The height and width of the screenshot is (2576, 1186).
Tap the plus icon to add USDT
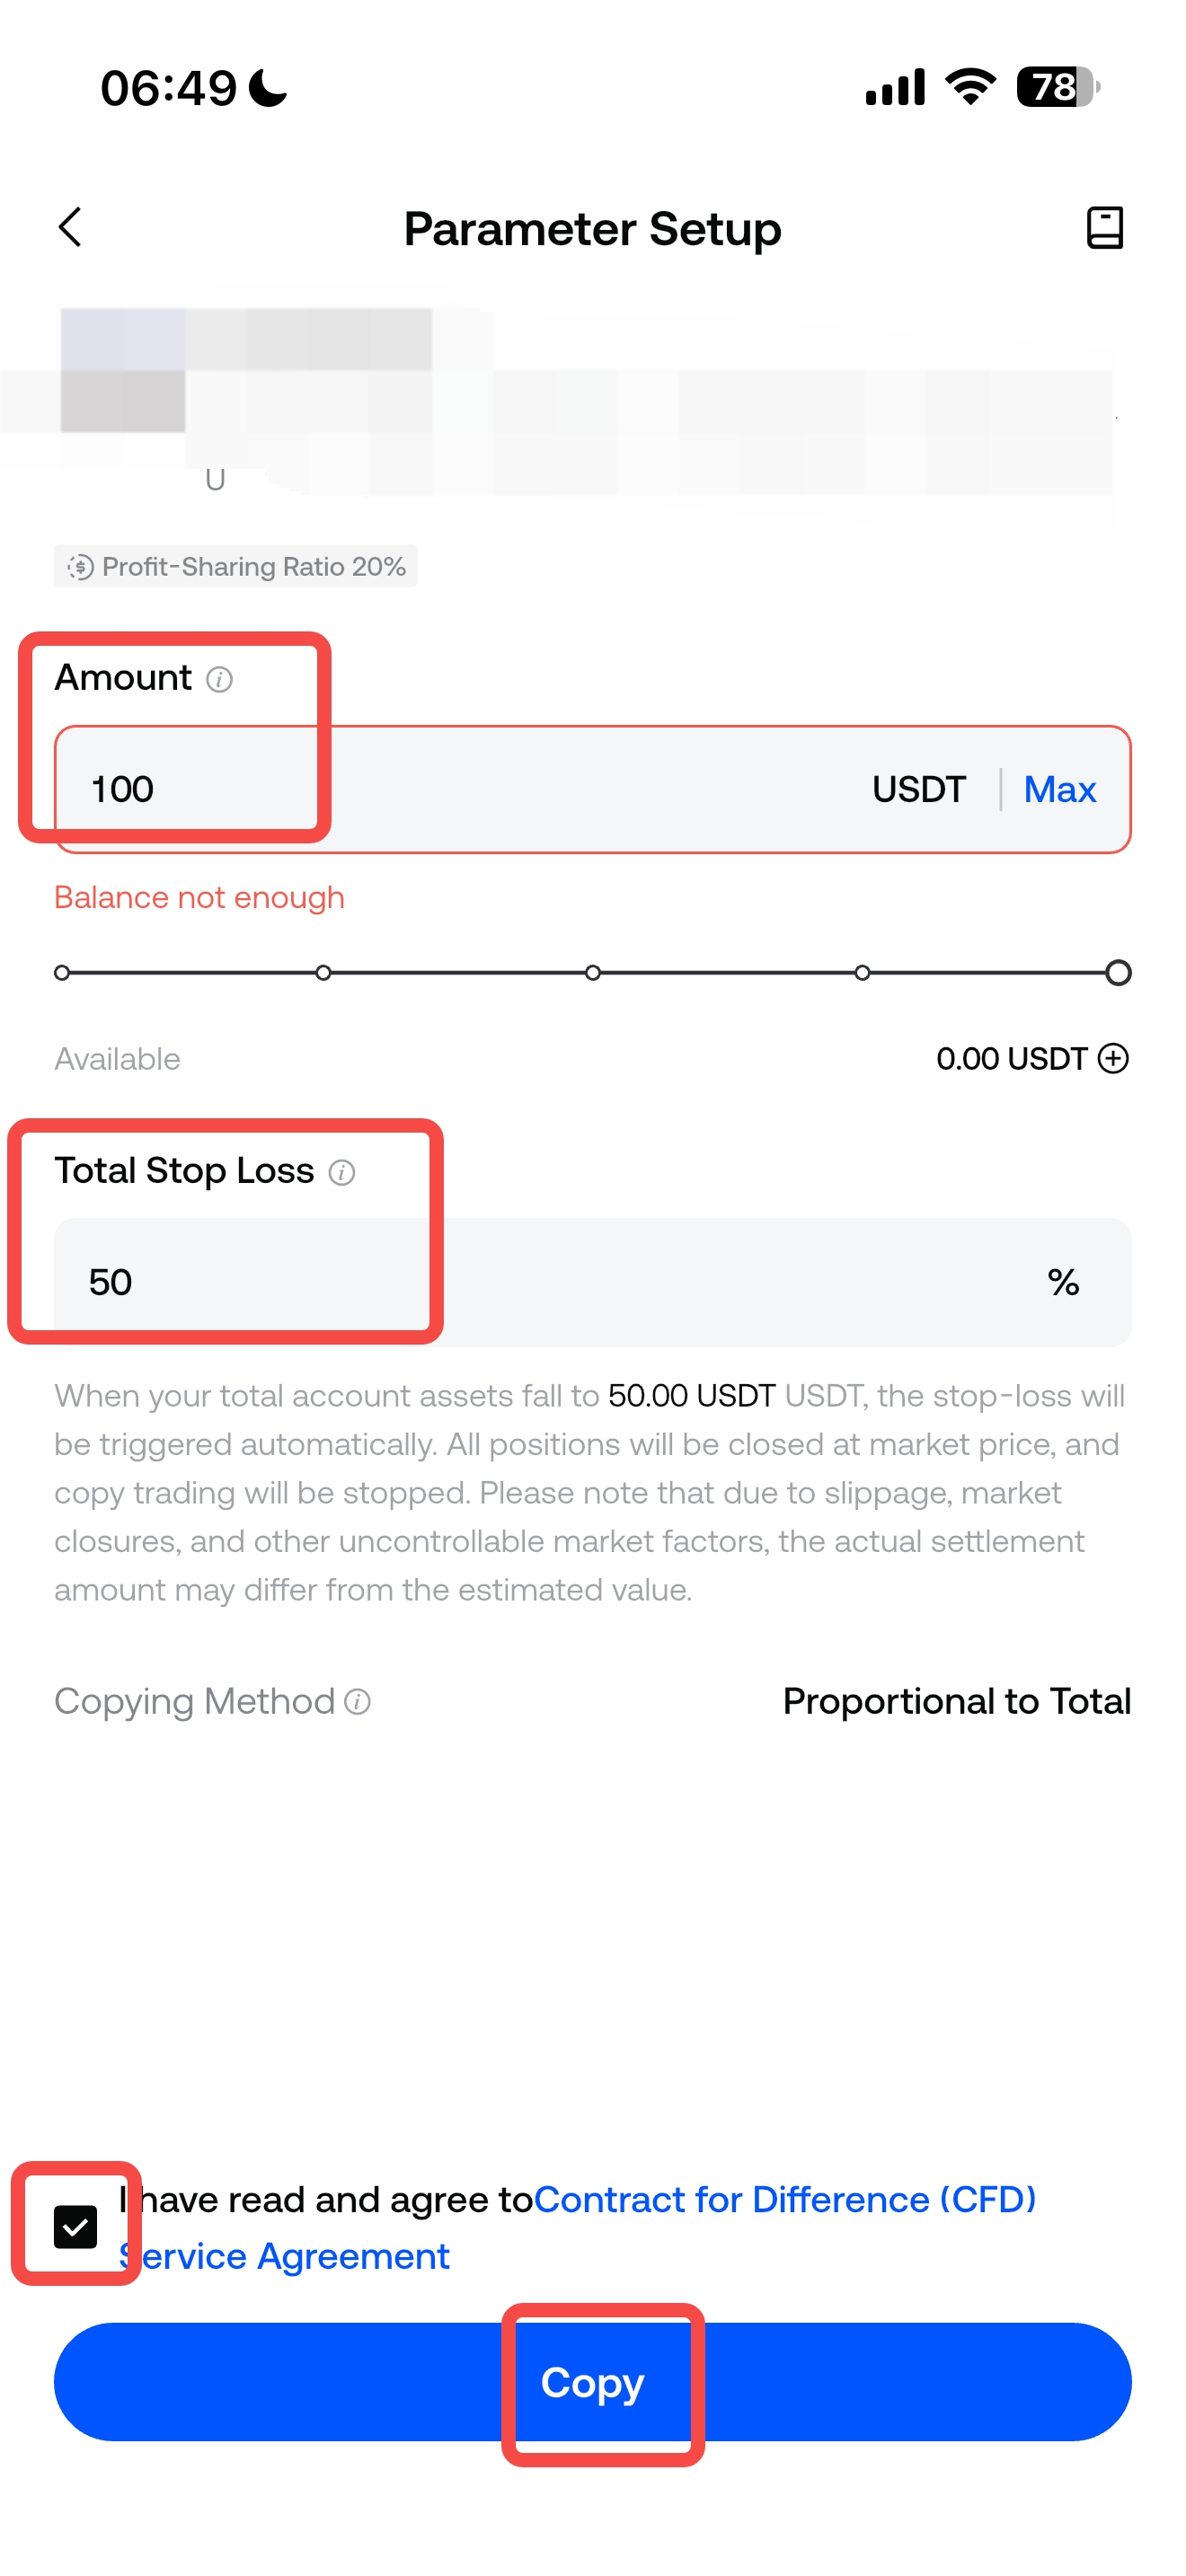pos(1113,1058)
